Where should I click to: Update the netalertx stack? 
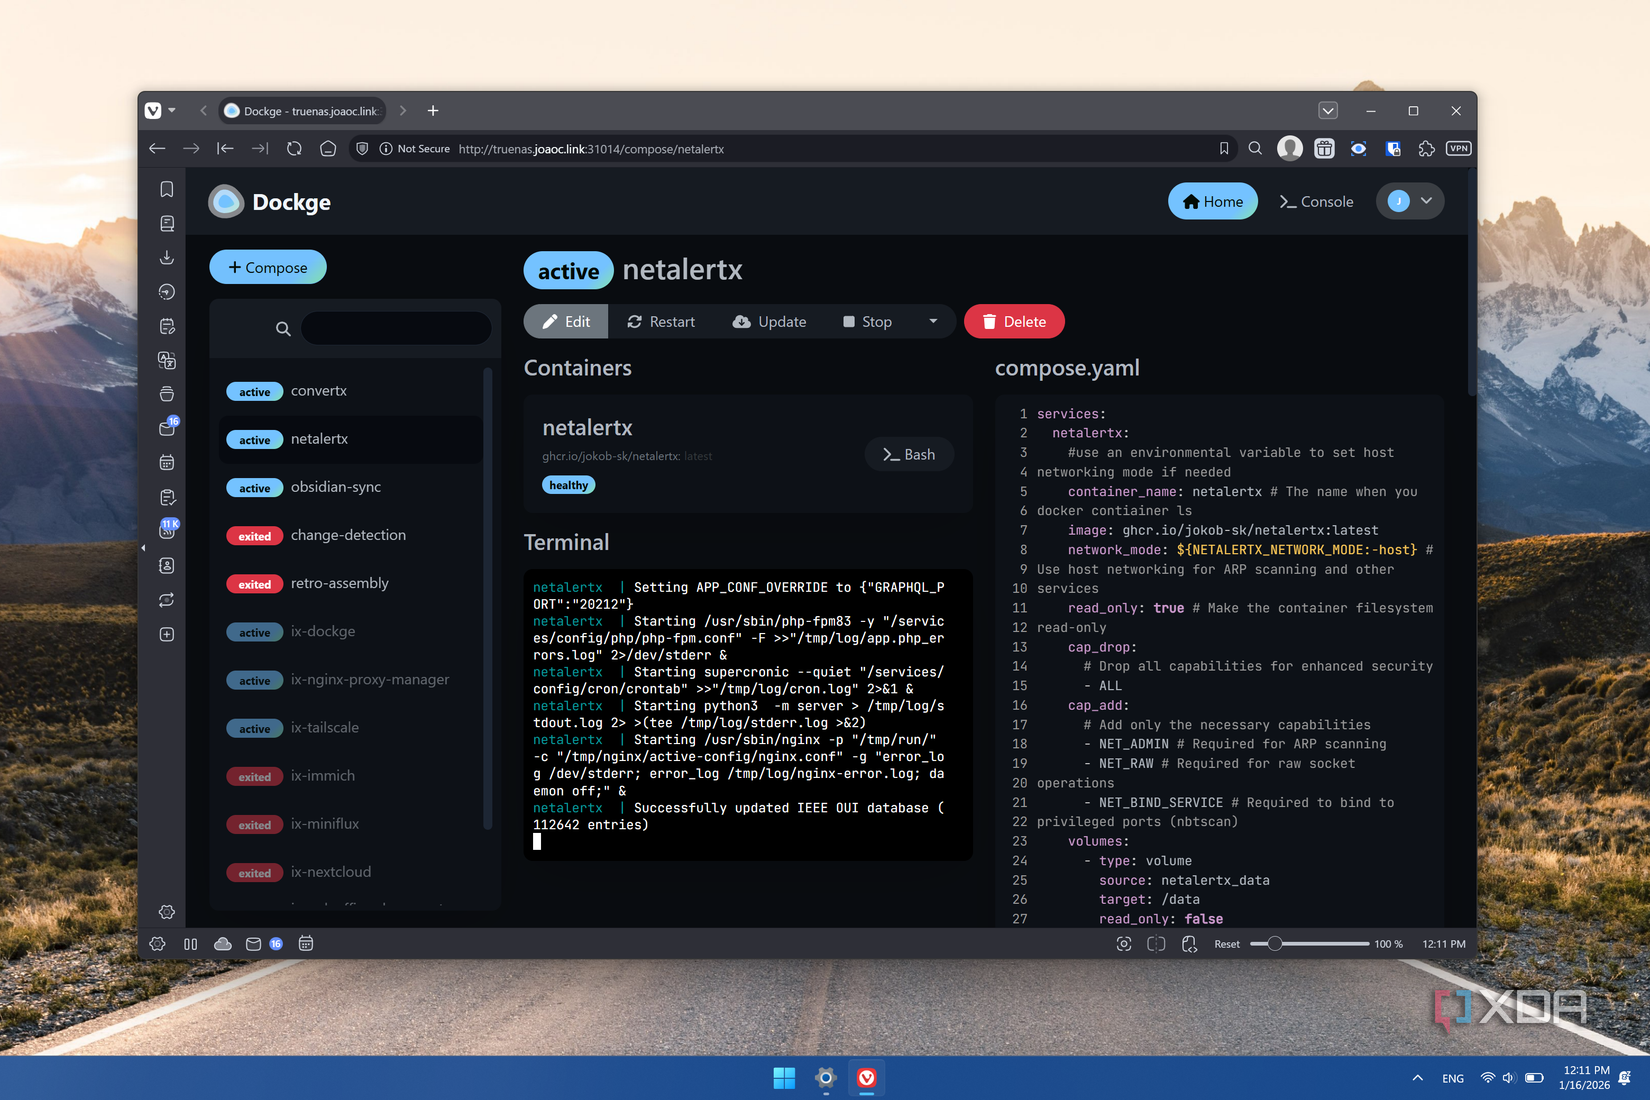tap(769, 321)
